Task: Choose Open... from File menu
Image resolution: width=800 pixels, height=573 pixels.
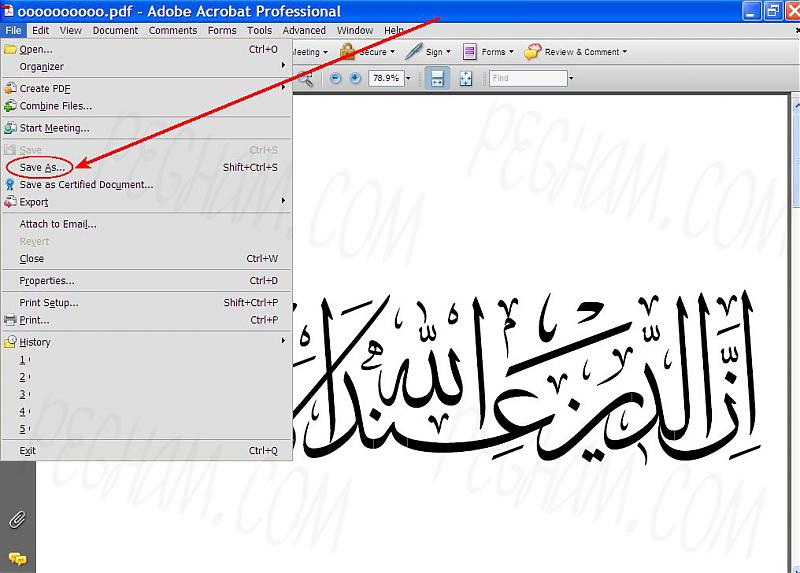Action: coord(146,49)
